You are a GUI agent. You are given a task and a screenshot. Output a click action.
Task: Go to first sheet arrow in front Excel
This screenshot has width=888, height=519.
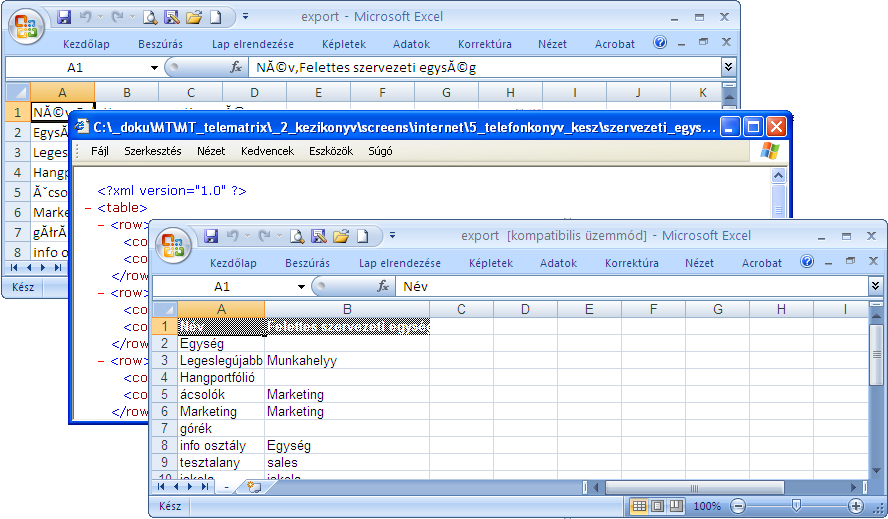[x=161, y=487]
